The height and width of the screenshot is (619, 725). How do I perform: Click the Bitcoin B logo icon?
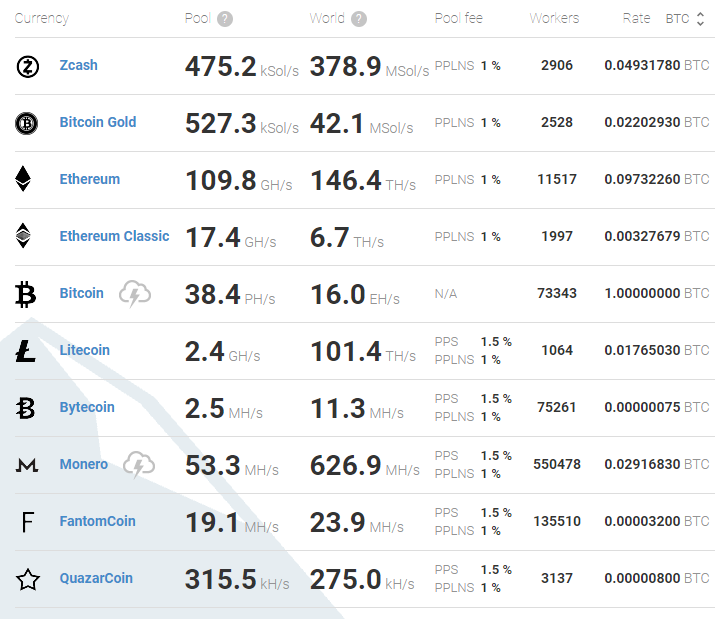coord(25,295)
